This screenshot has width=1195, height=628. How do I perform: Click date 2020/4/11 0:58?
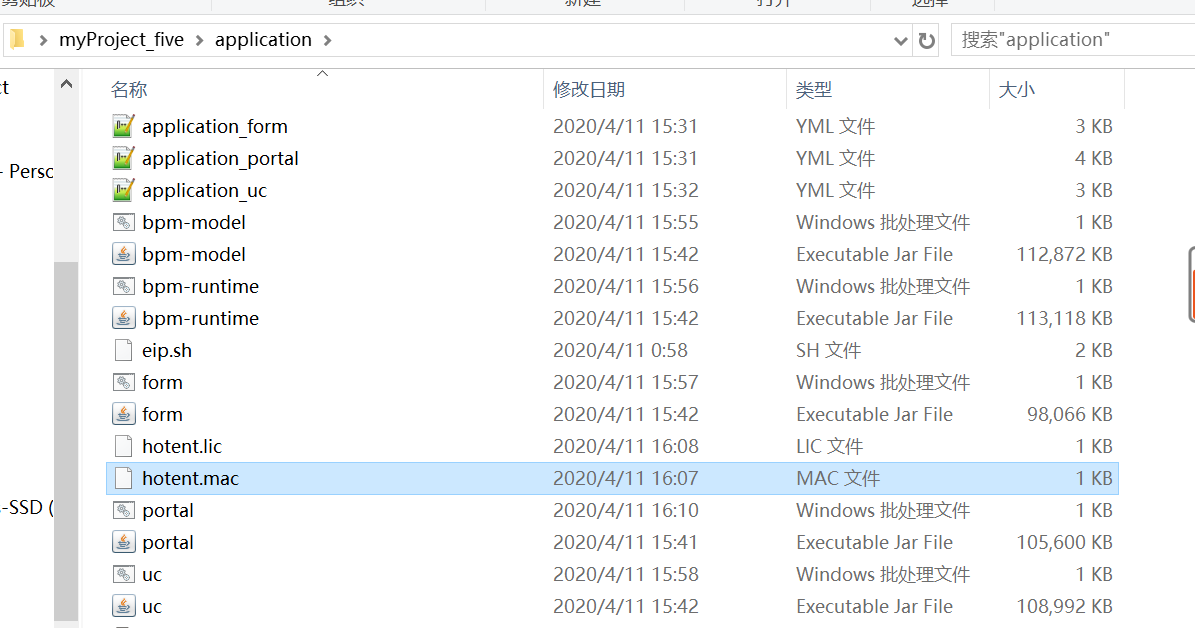620,351
